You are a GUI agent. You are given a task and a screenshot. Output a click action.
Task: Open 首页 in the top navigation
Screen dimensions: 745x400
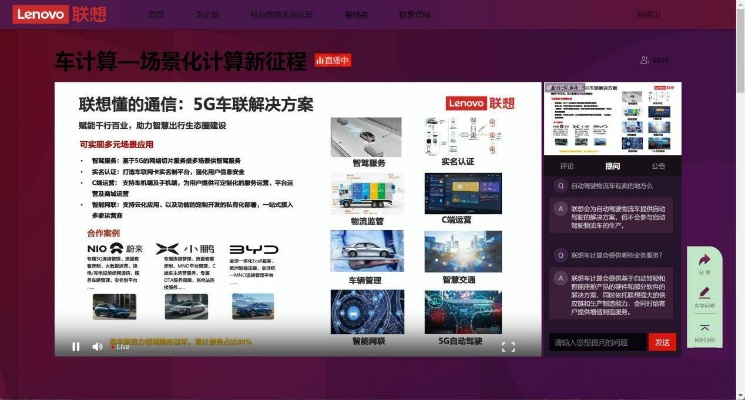(156, 15)
